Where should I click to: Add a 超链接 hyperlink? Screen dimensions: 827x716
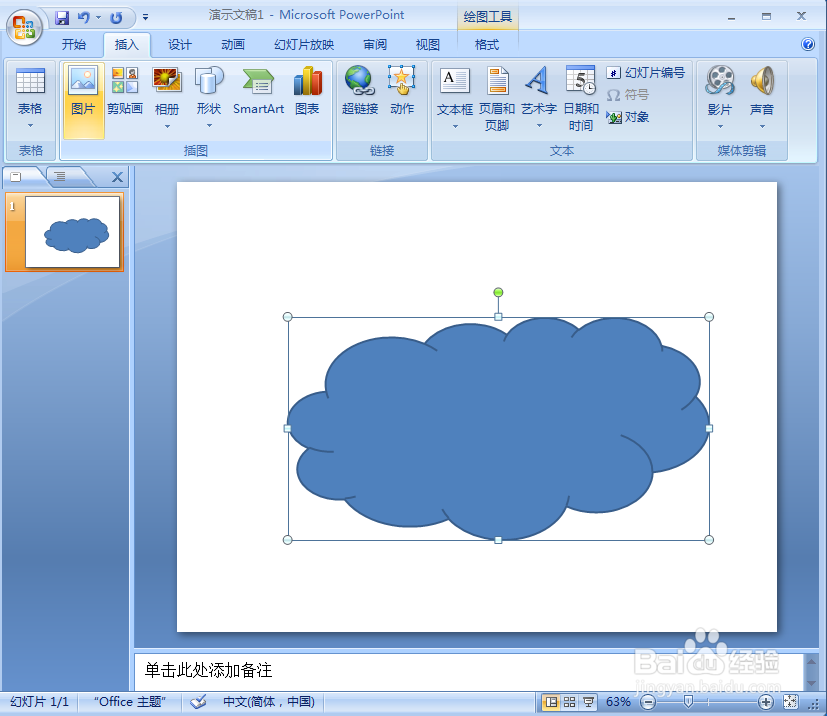[360, 92]
